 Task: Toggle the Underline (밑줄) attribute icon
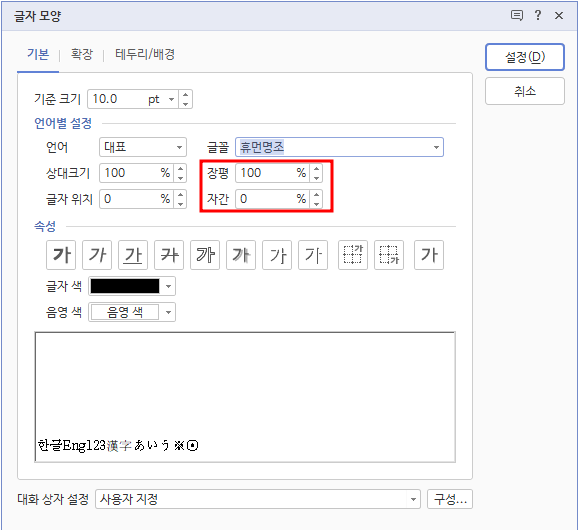click(x=133, y=255)
